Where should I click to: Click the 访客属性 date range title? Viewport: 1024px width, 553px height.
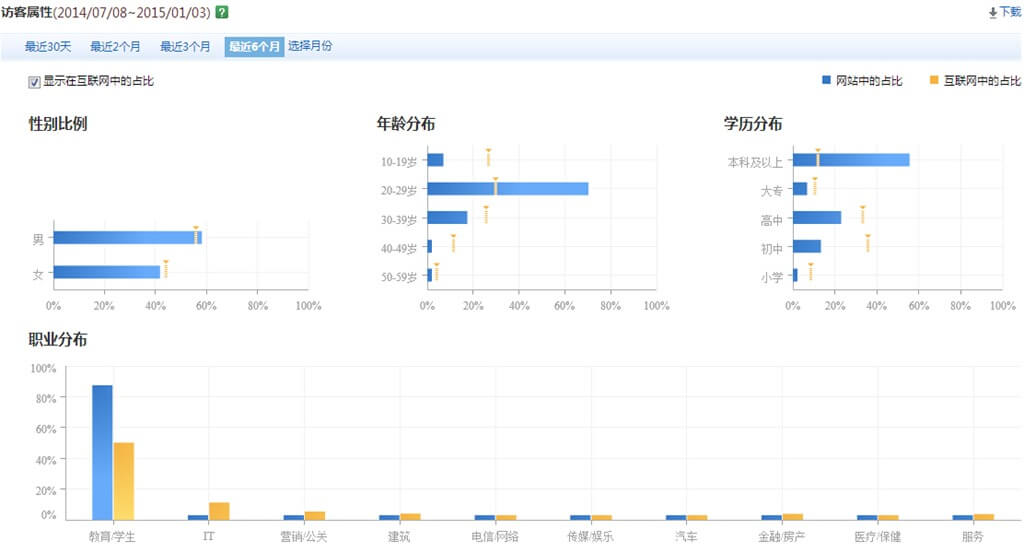[106, 12]
